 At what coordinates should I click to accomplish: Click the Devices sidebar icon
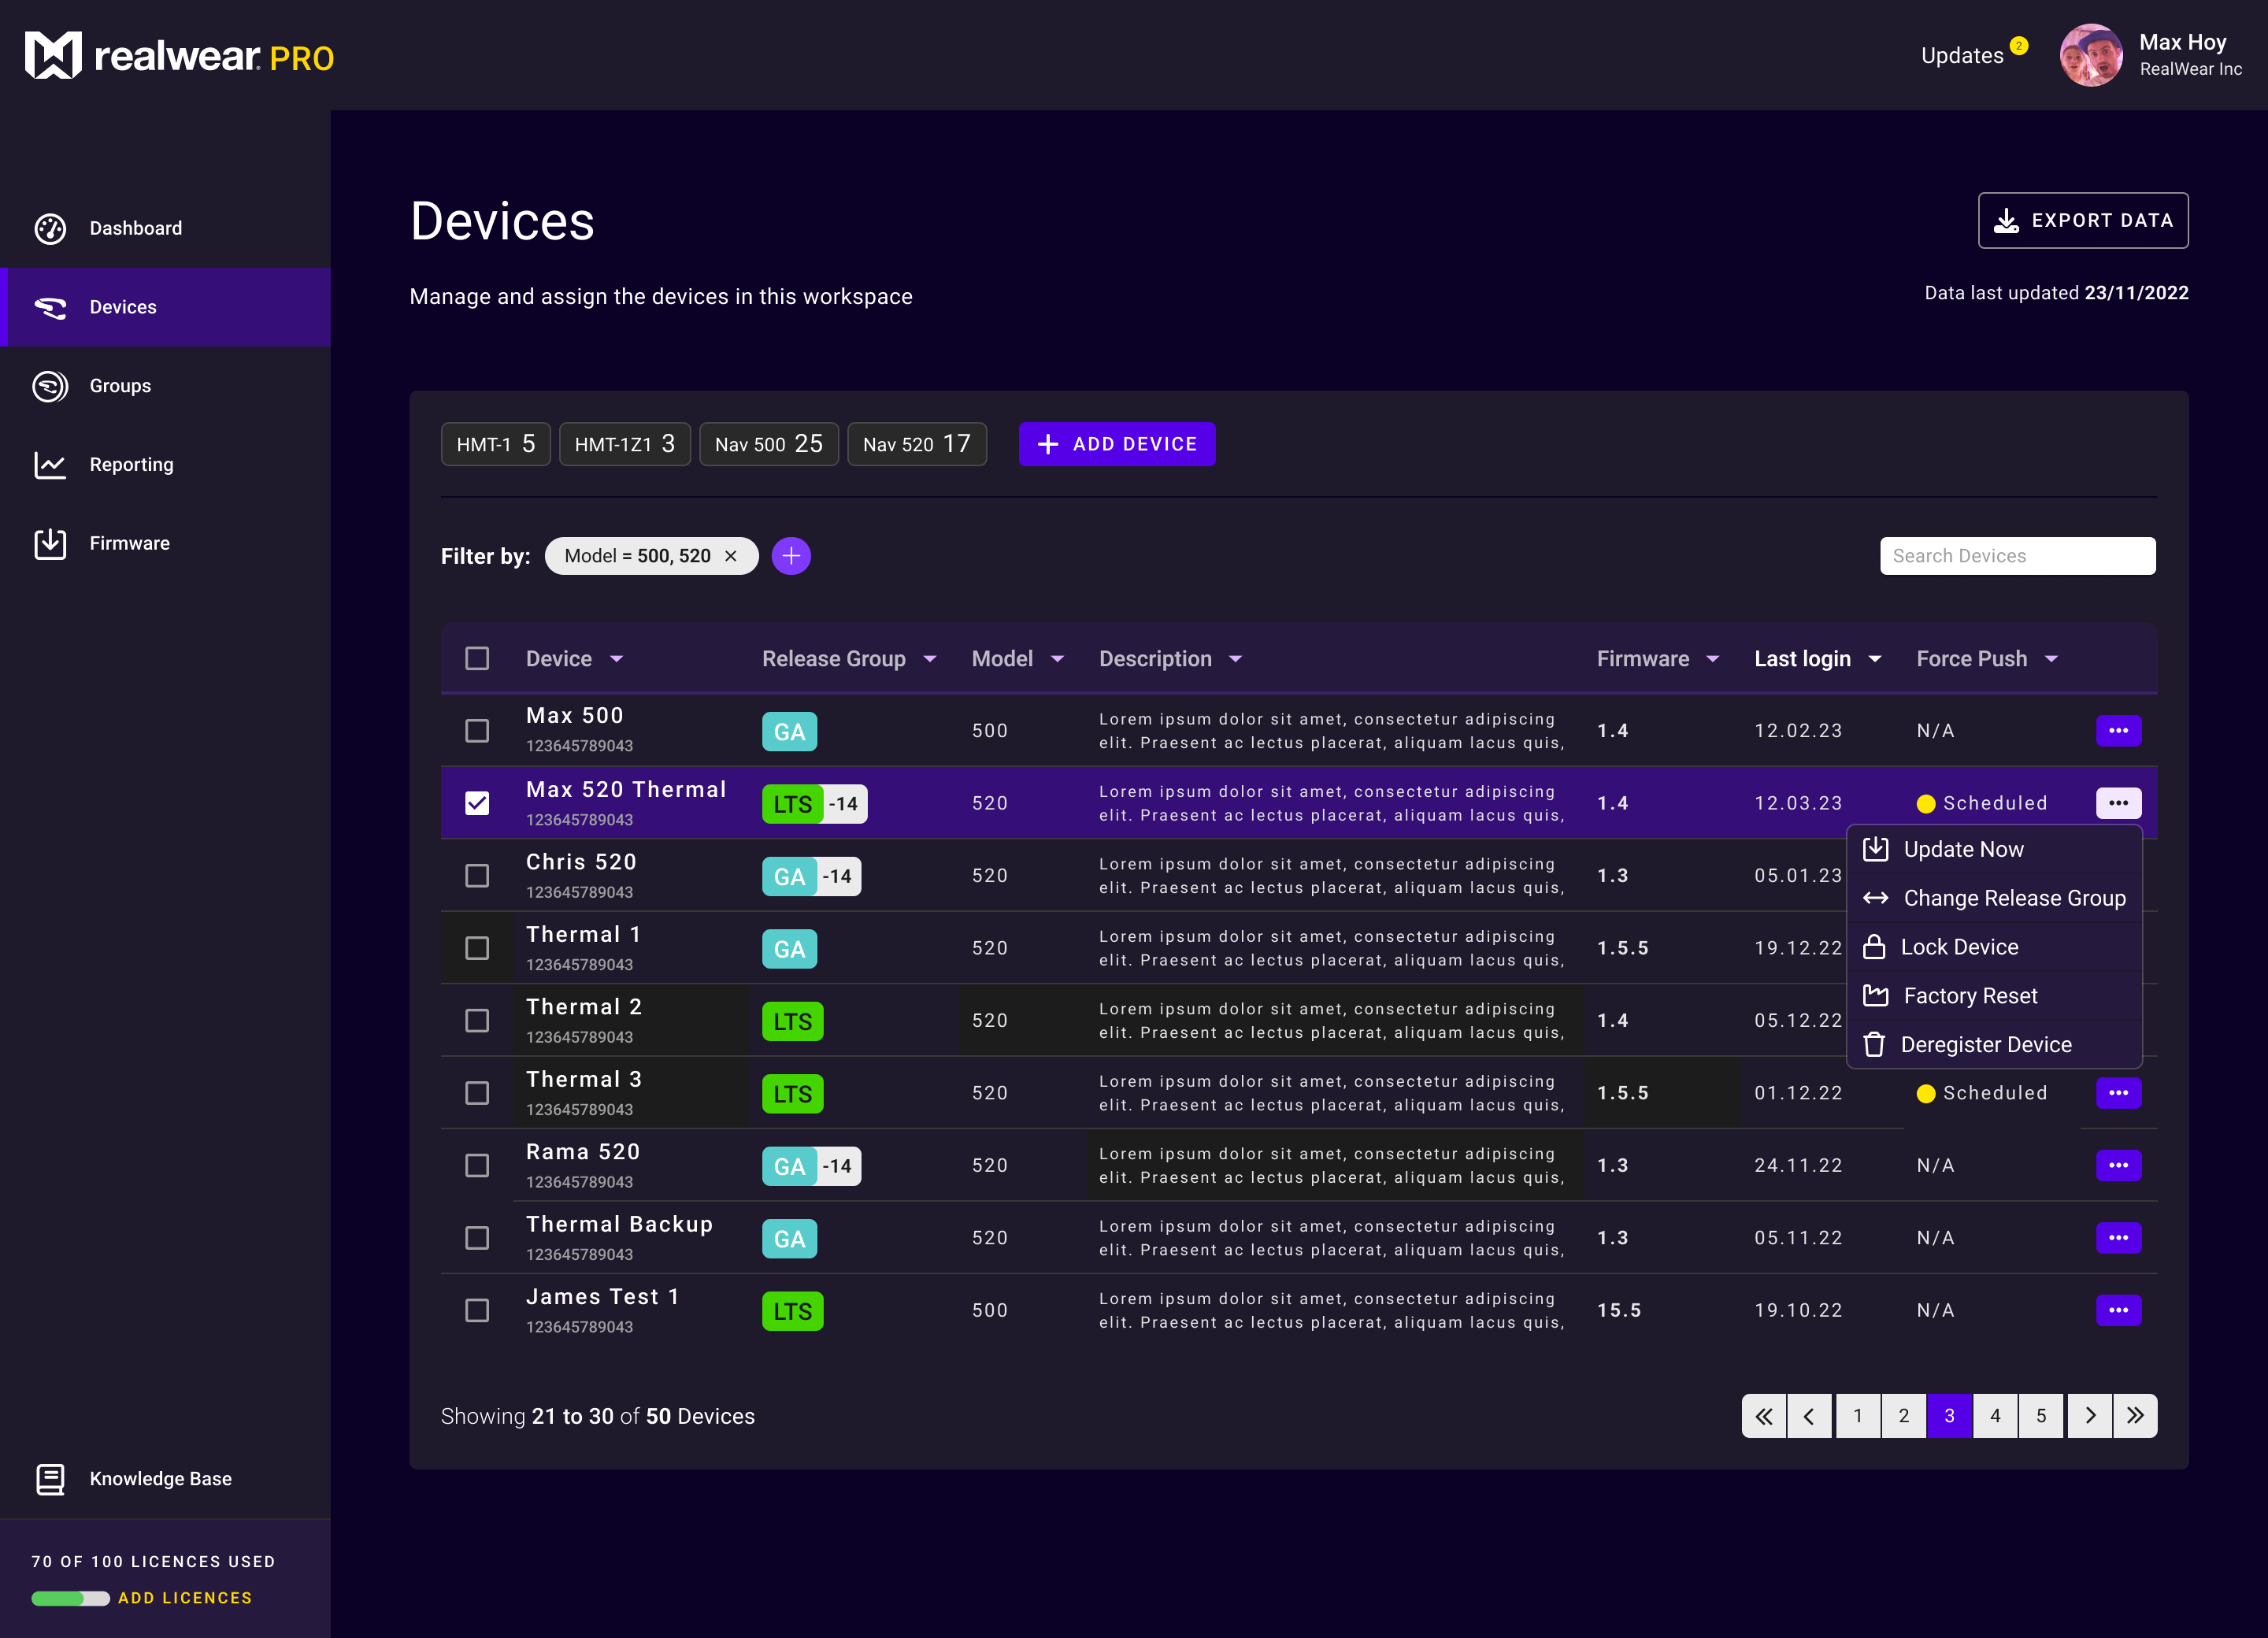50,306
